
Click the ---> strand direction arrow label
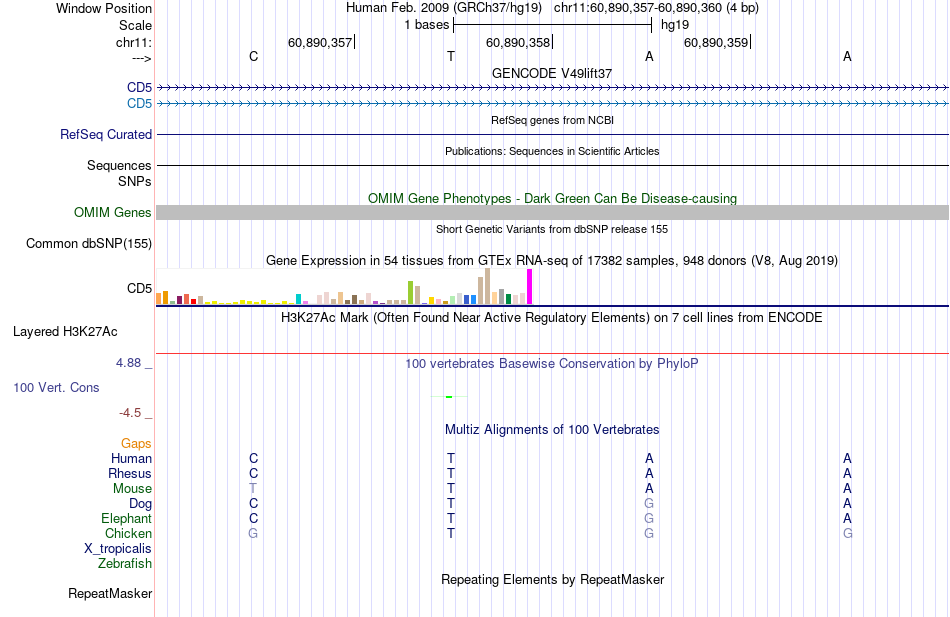pos(142,58)
